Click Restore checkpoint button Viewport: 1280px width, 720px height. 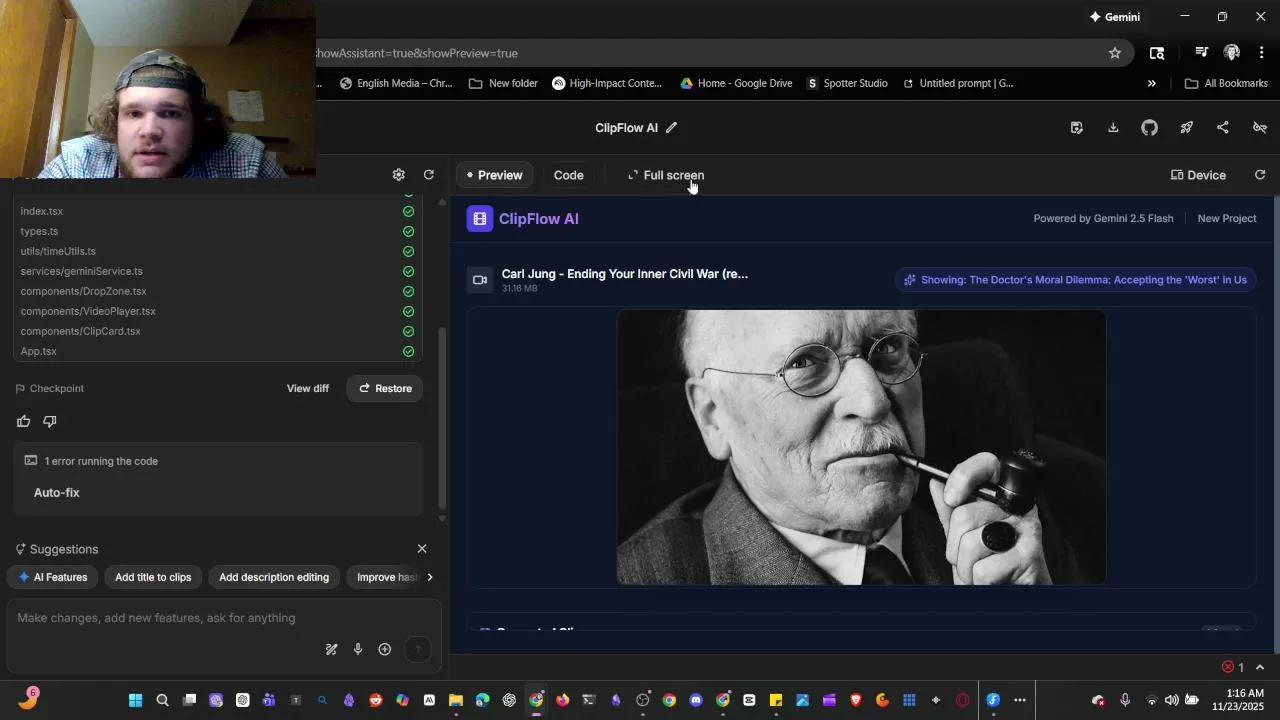(385, 388)
